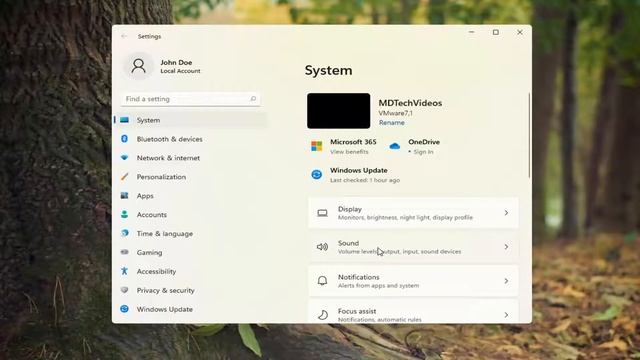Open Time & language label
Image resolution: width=640 pixels, height=360 pixels.
[x=164, y=233]
